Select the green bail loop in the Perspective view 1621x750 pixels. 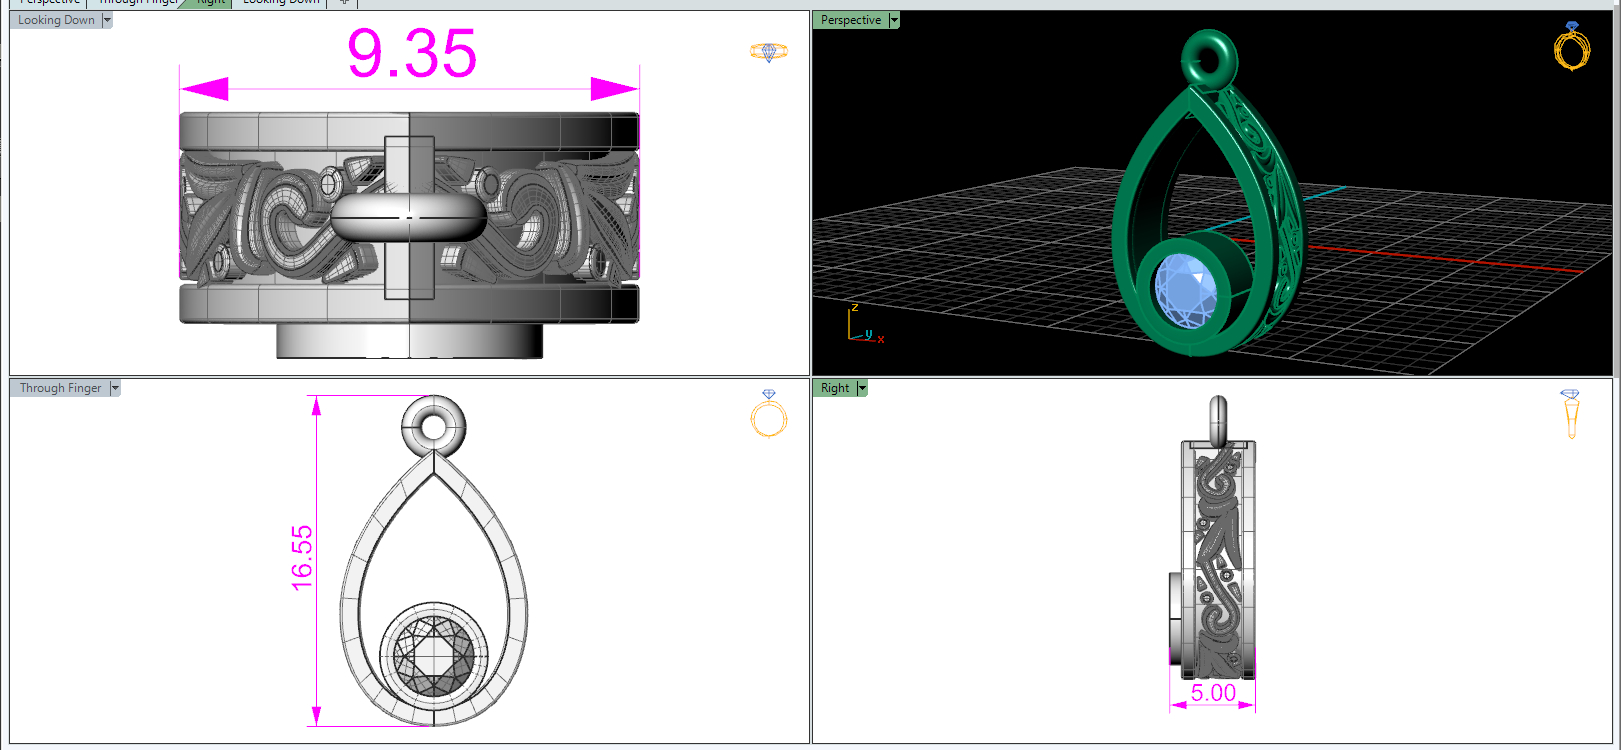click(1209, 59)
